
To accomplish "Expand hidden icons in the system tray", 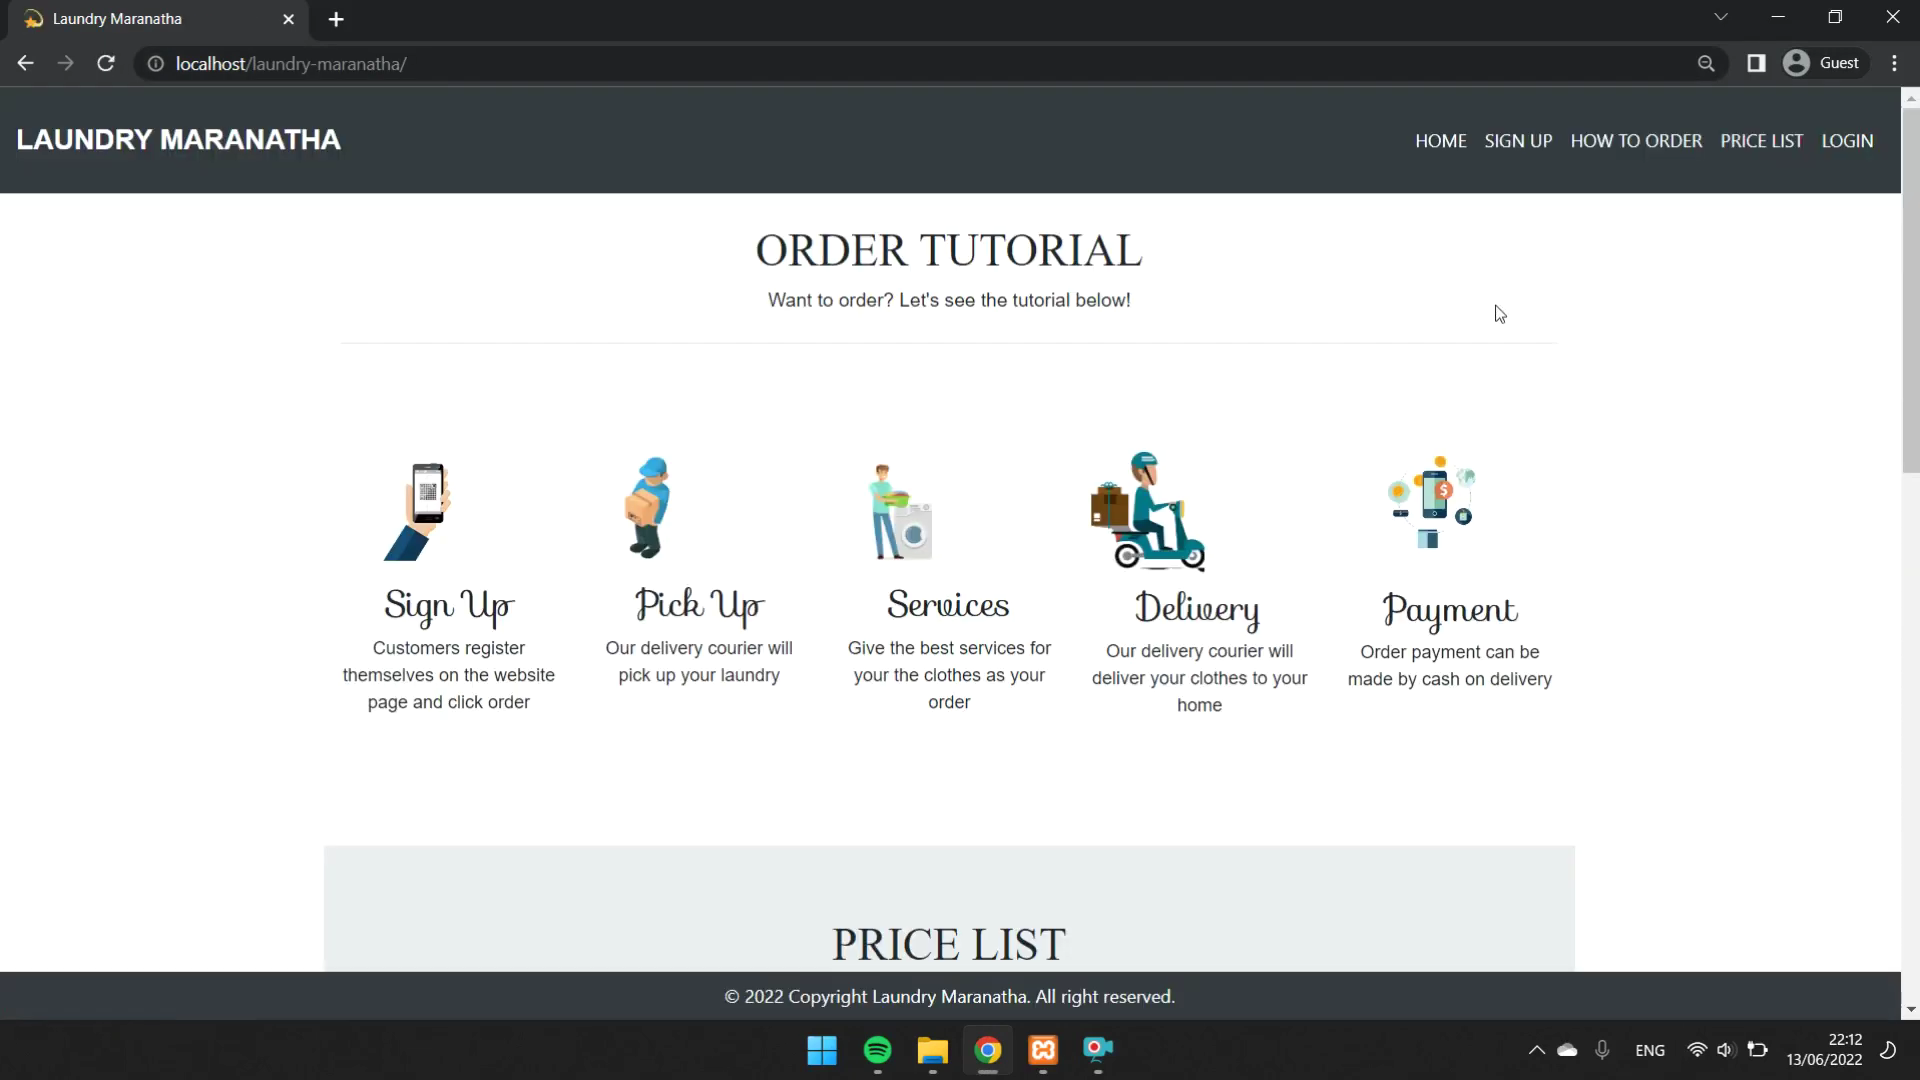I will coord(1535,1050).
